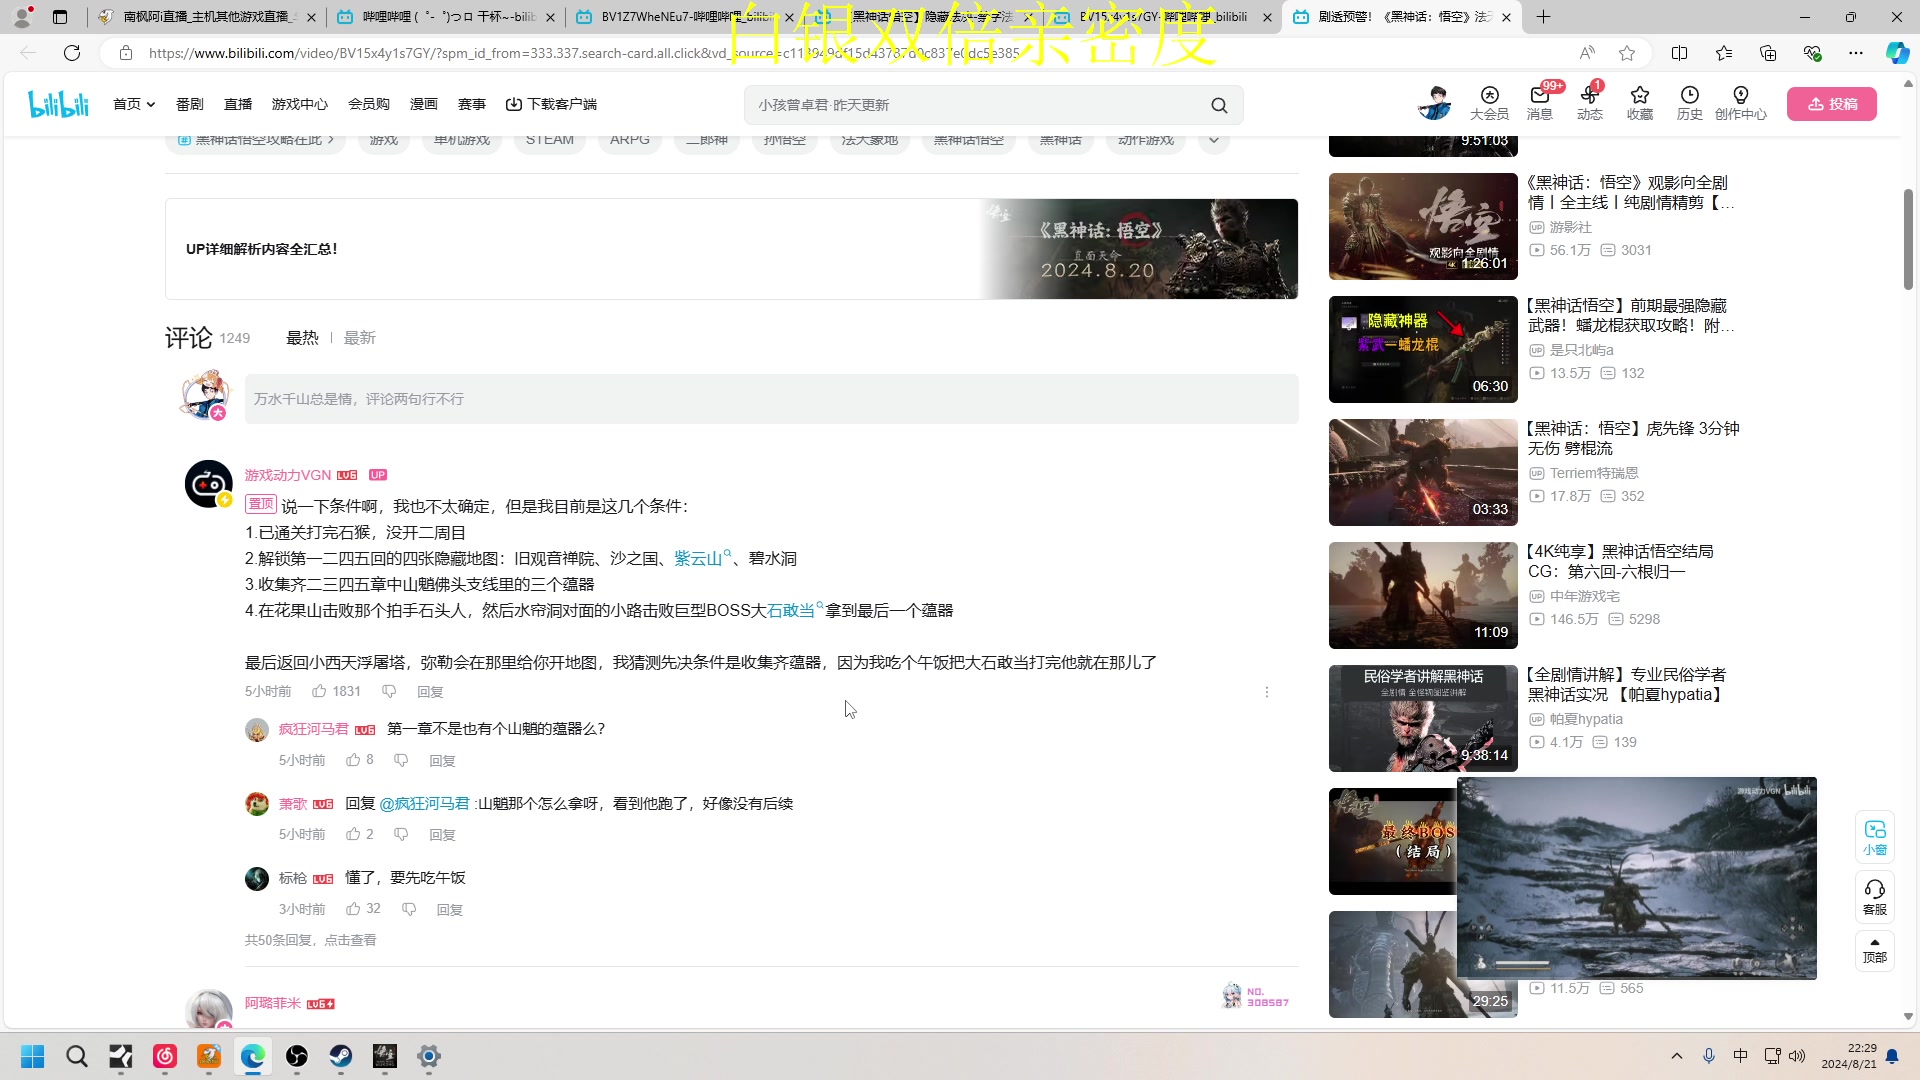Open 下载客户端 download link
The image size is (1920, 1080).
click(x=551, y=104)
